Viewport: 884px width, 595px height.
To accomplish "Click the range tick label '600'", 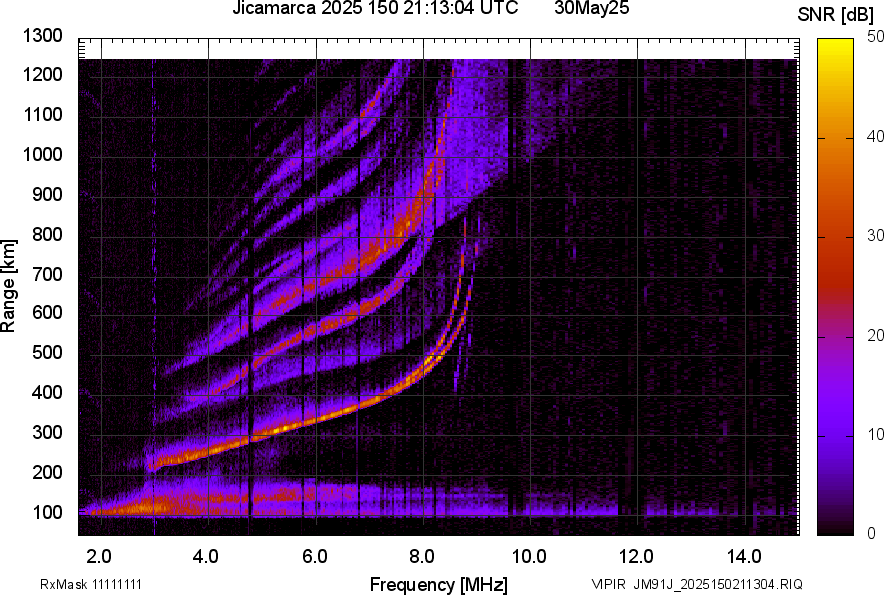I will 47,312.
